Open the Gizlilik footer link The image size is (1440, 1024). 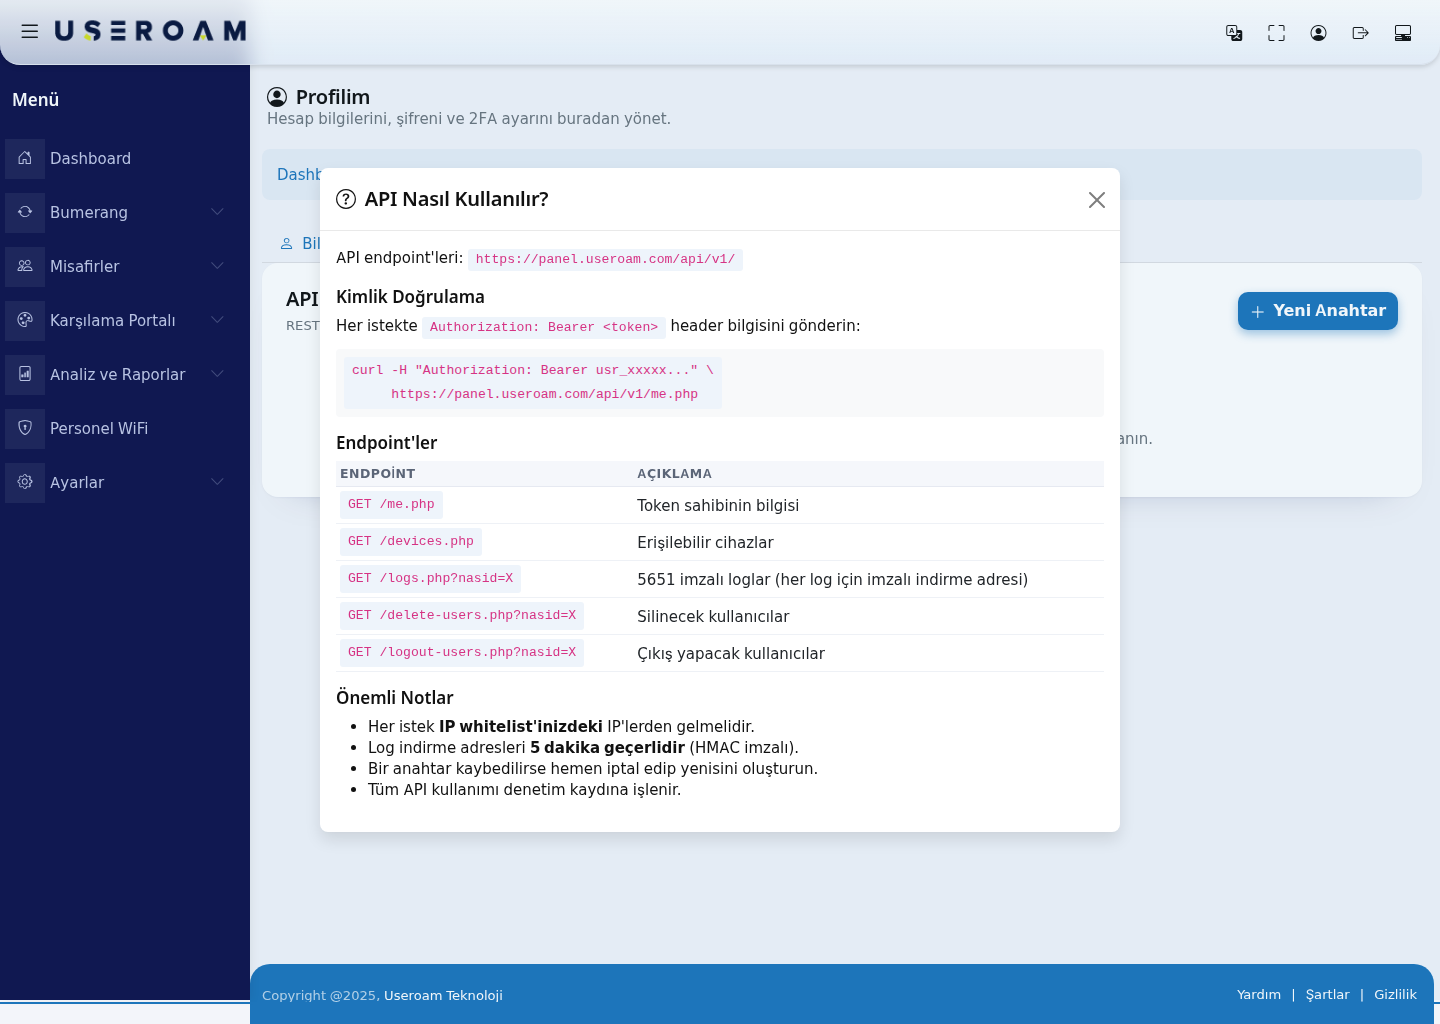pyautogui.click(x=1395, y=995)
